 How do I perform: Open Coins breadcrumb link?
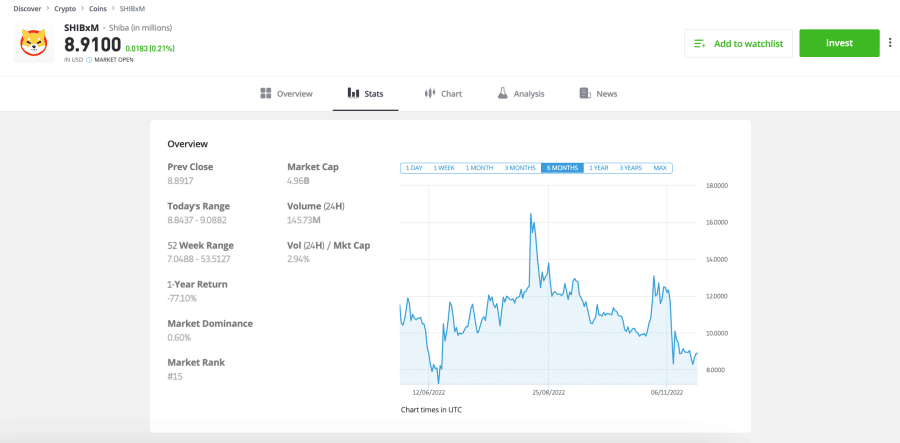[98, 9]
